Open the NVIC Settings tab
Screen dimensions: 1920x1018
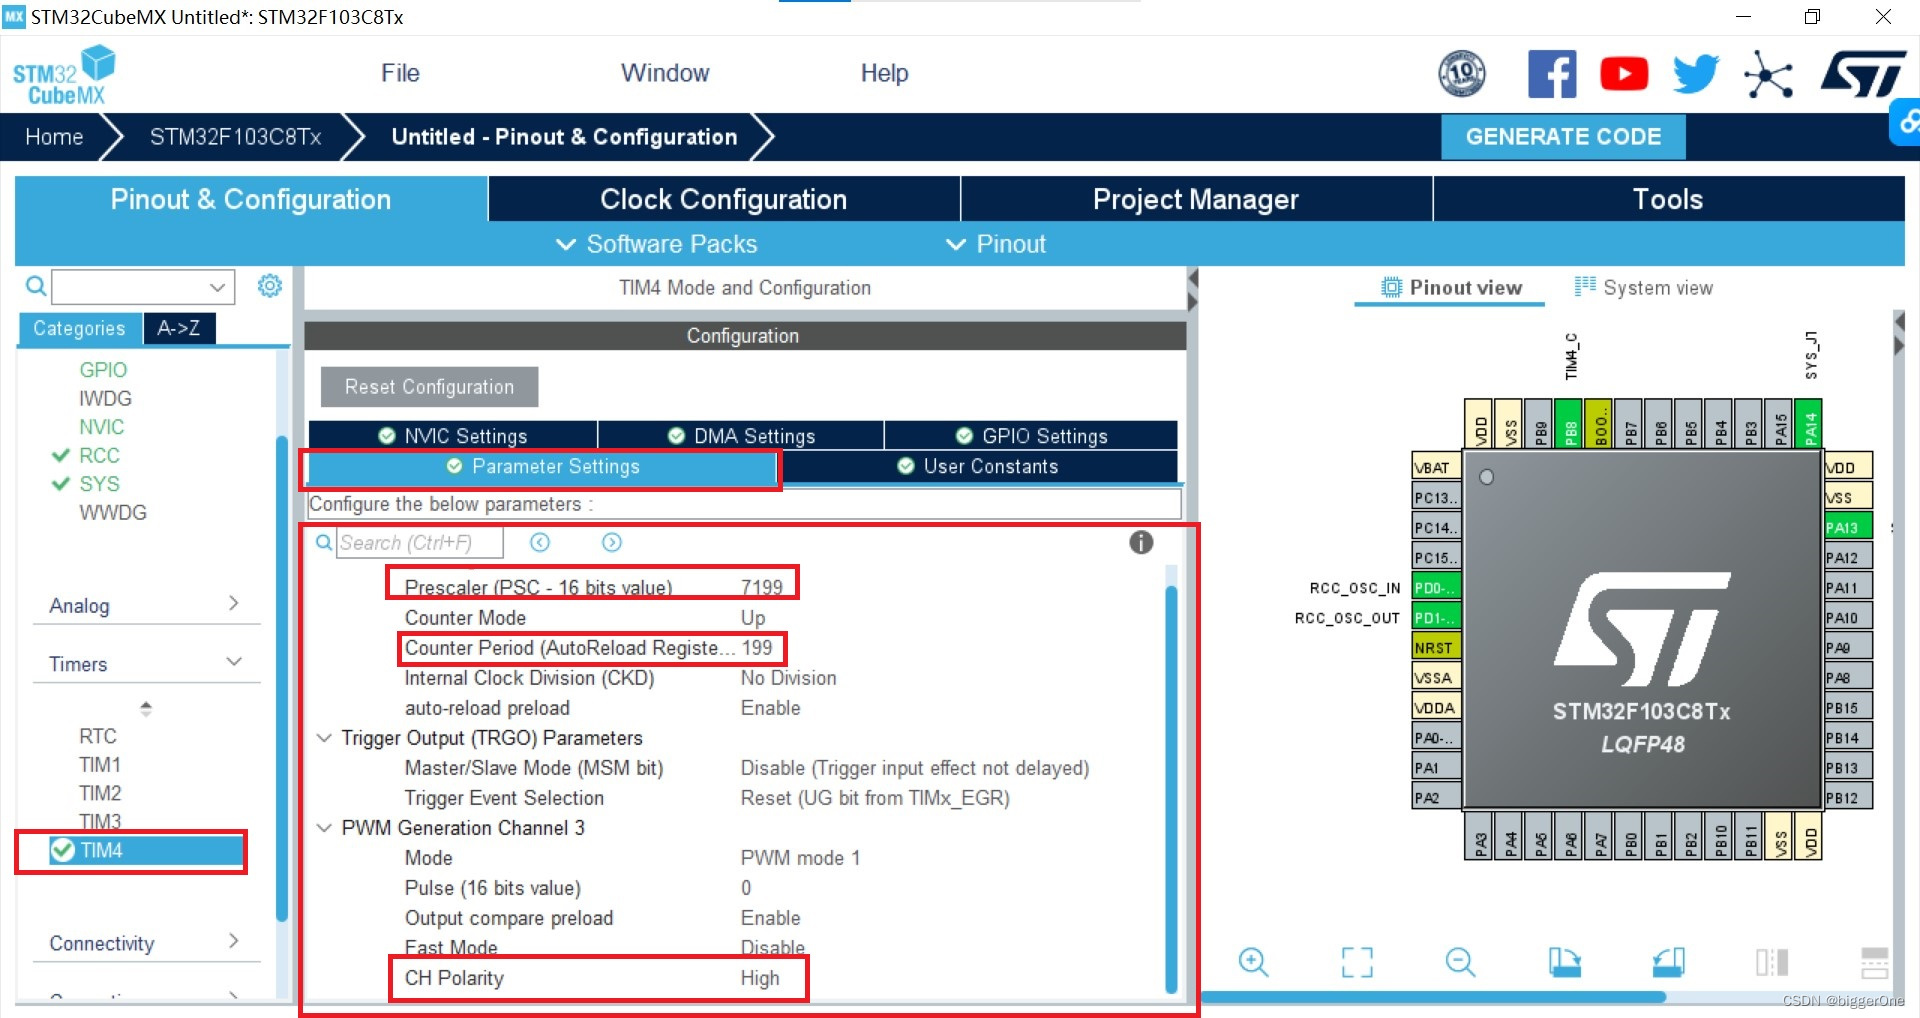[x=453, y=435]
